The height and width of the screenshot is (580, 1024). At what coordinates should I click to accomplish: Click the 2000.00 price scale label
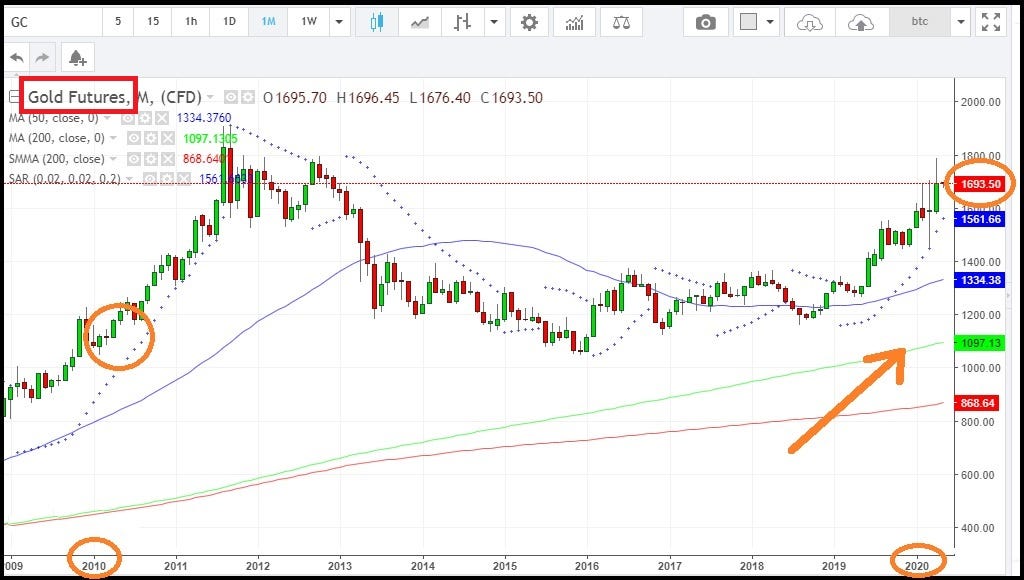coord(980,102)
